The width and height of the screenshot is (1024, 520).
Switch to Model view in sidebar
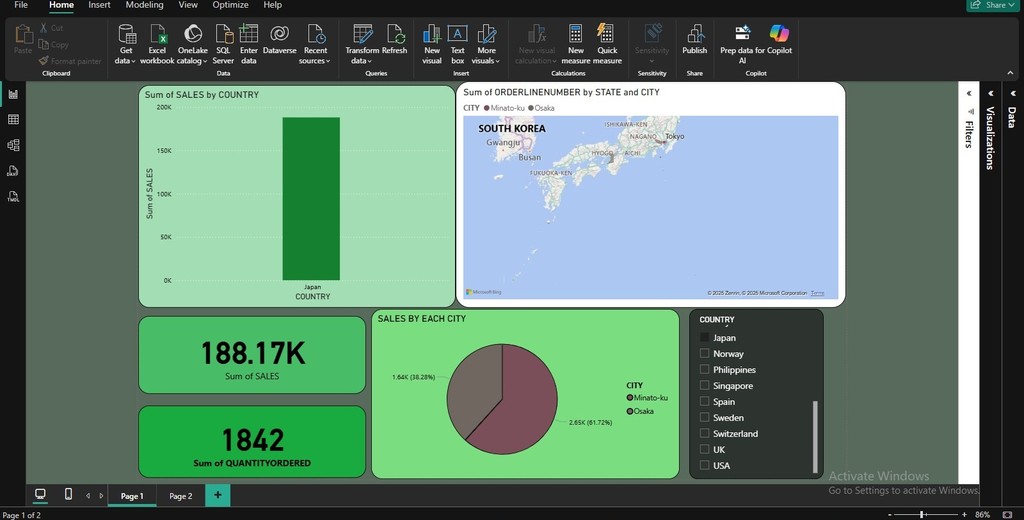pos(13,145)
